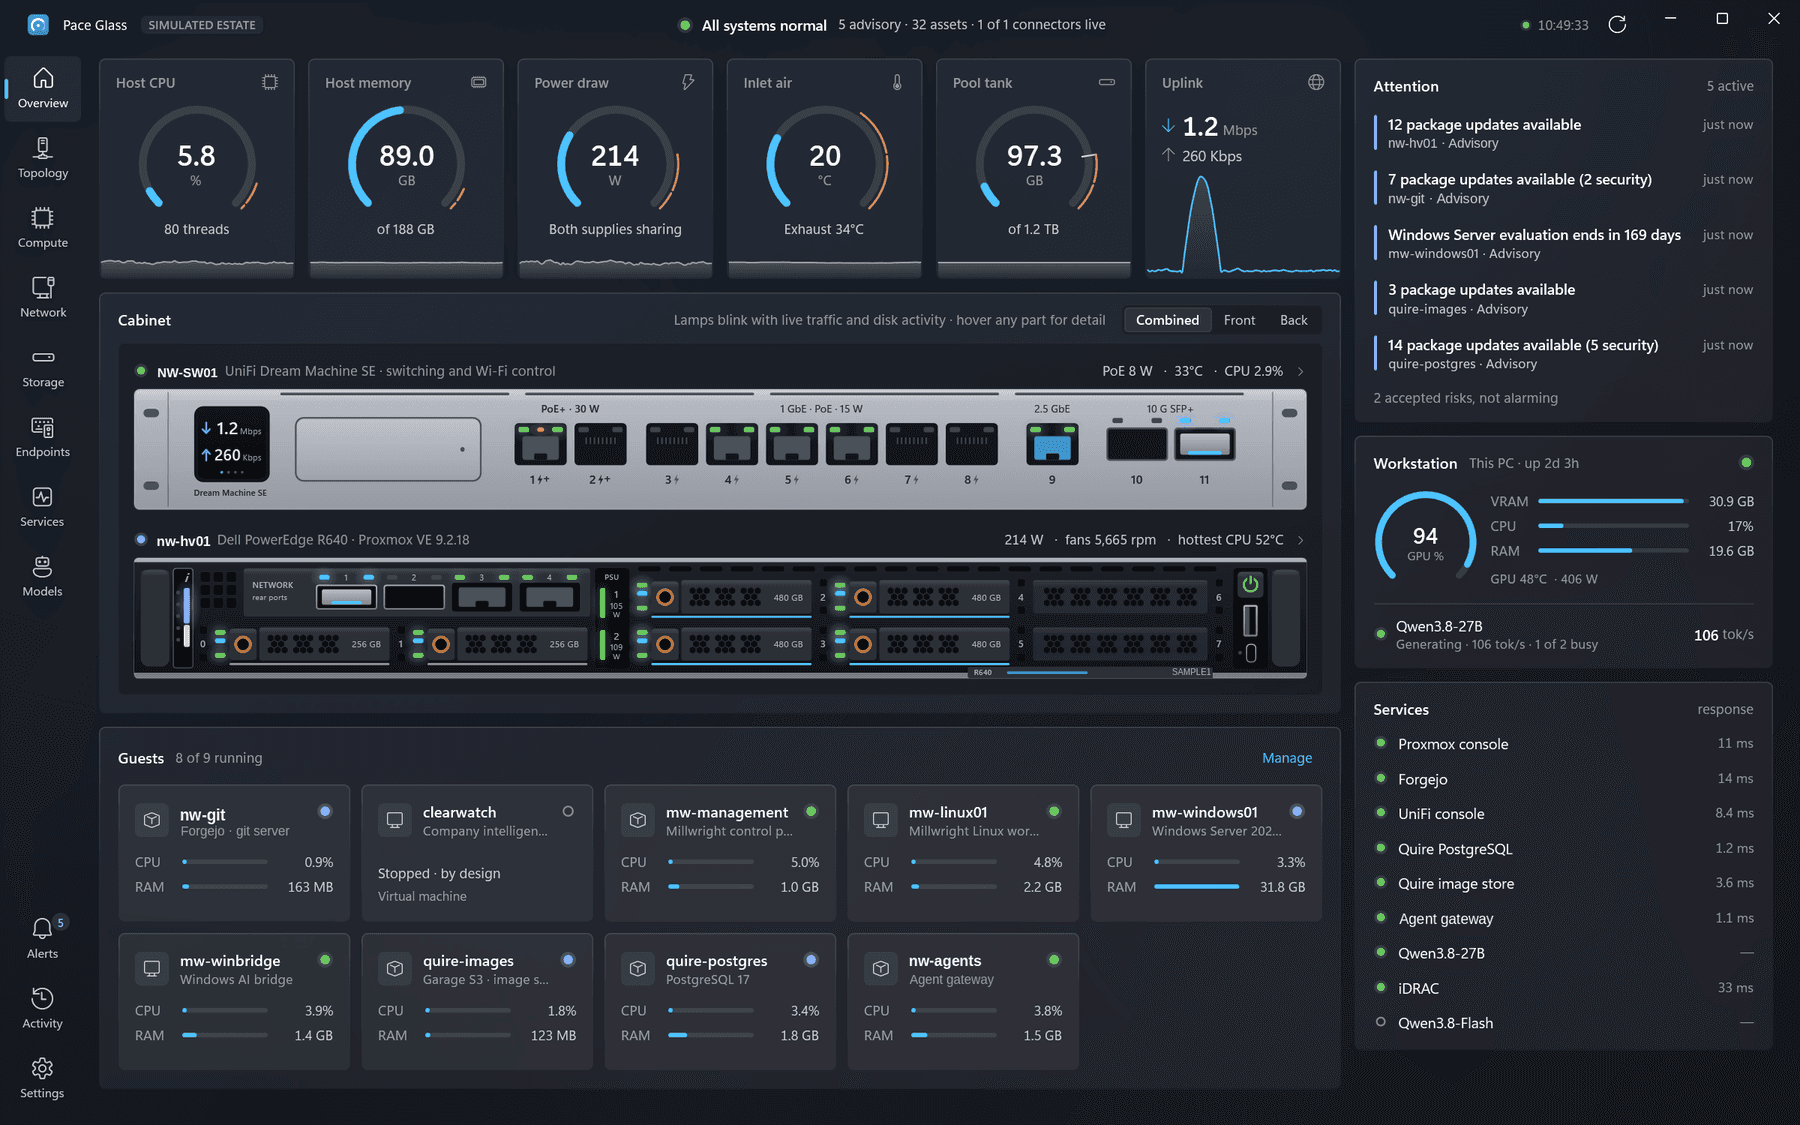Click the chip icon on Host CPU card
The image size is (1800, 1125).
270,83
